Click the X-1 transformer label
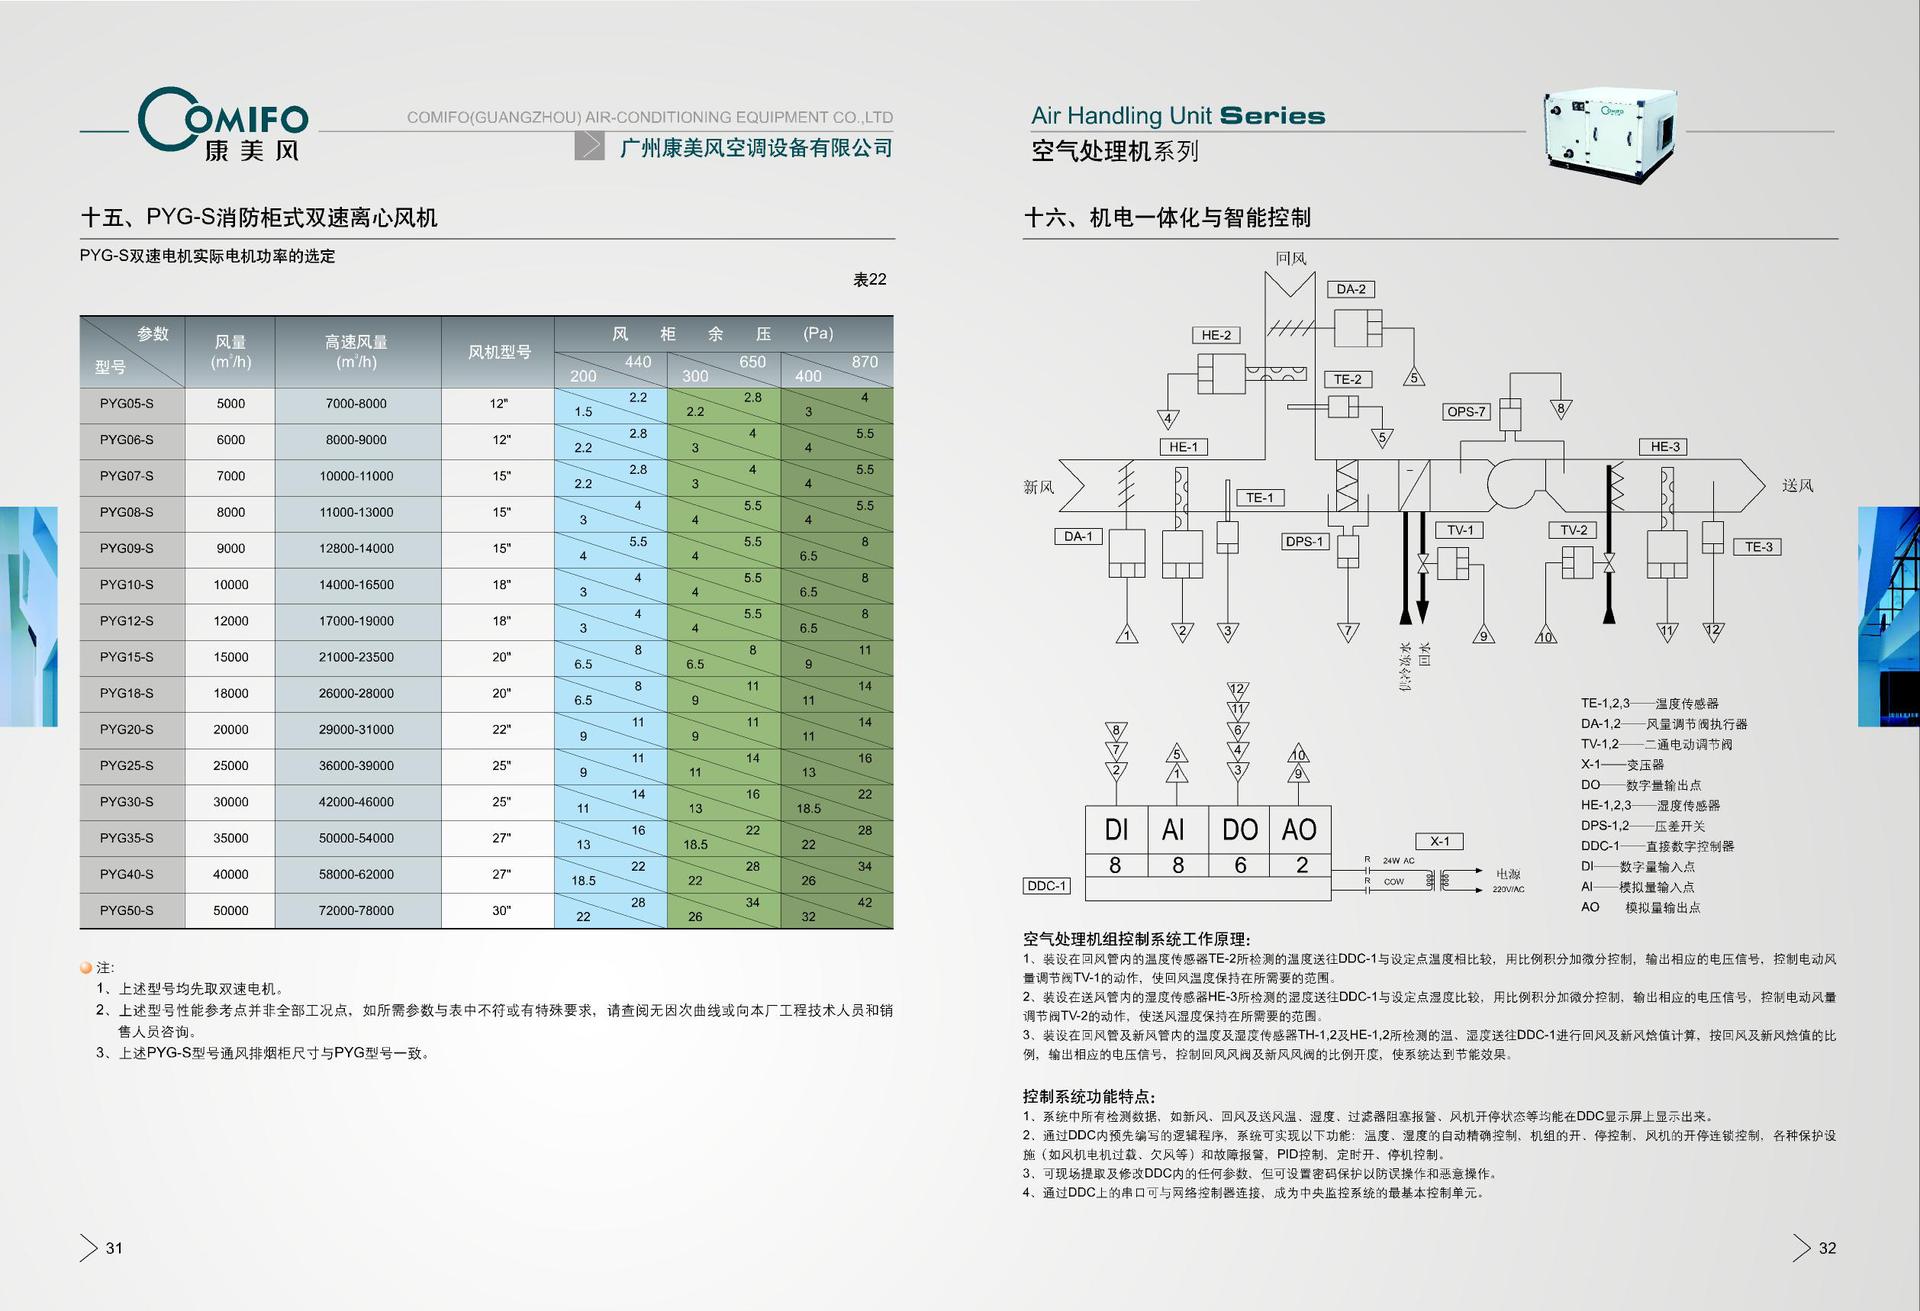The image size is (1920, 1311). [1439, 841]
